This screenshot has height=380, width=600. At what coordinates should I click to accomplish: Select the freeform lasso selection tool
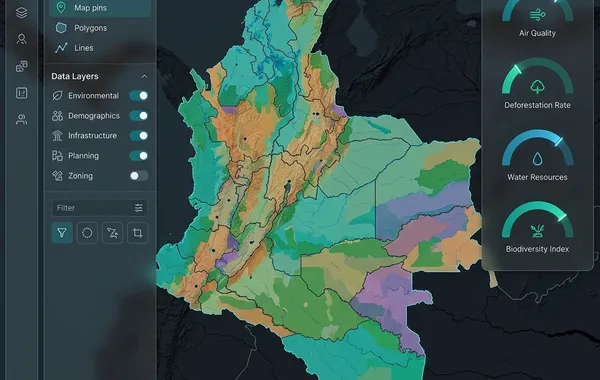coord(112,233)
